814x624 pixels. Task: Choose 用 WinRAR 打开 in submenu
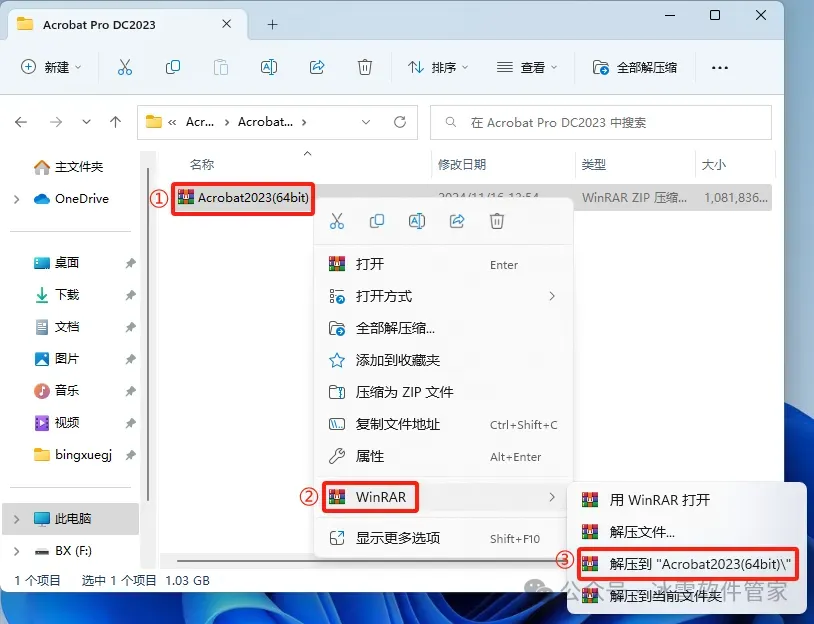click(686, 500)
